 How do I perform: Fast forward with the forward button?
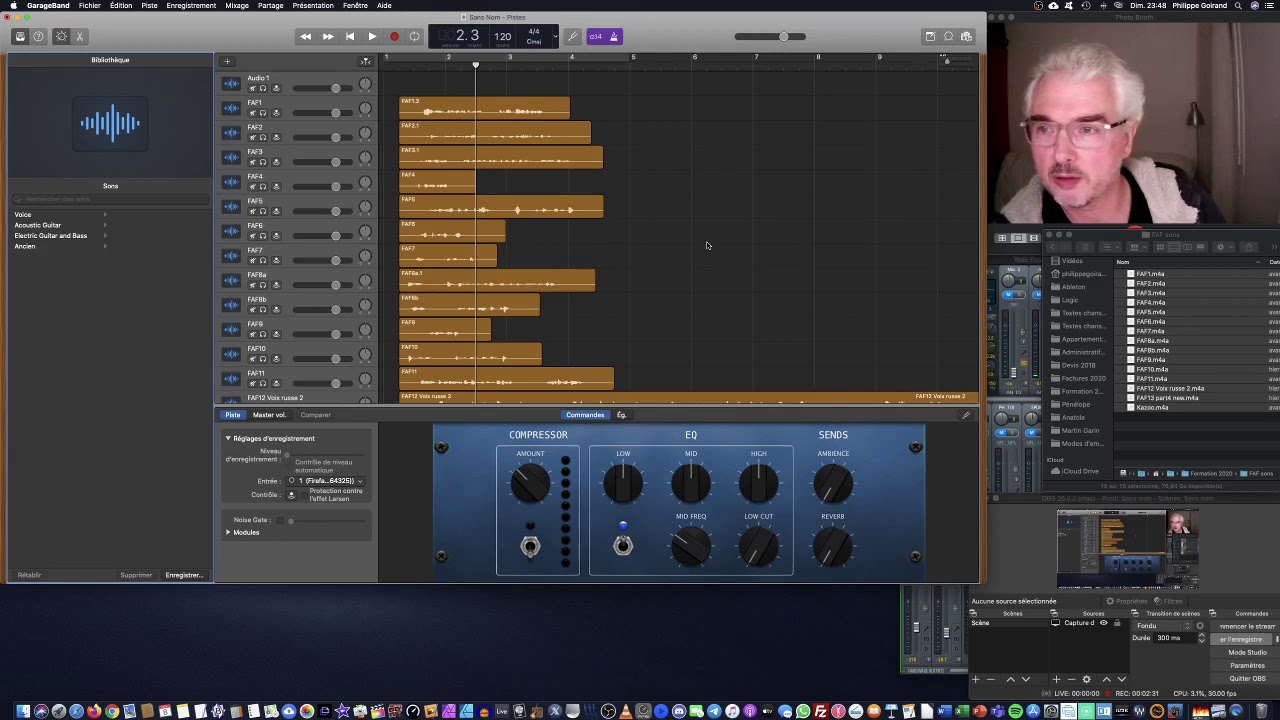click(328, 37)
